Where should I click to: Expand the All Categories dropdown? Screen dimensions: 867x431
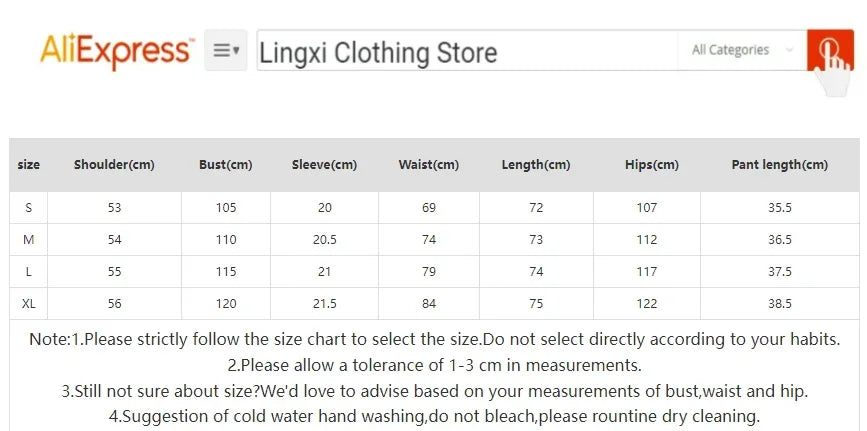point(741,50)
